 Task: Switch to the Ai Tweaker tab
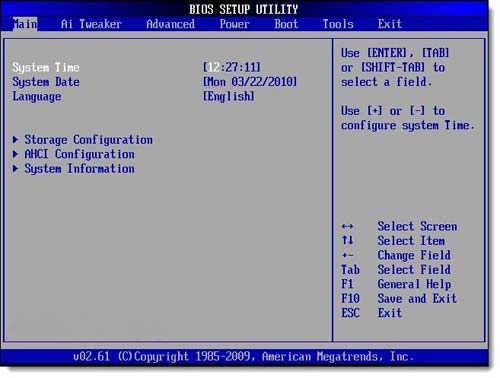[91, 24]
